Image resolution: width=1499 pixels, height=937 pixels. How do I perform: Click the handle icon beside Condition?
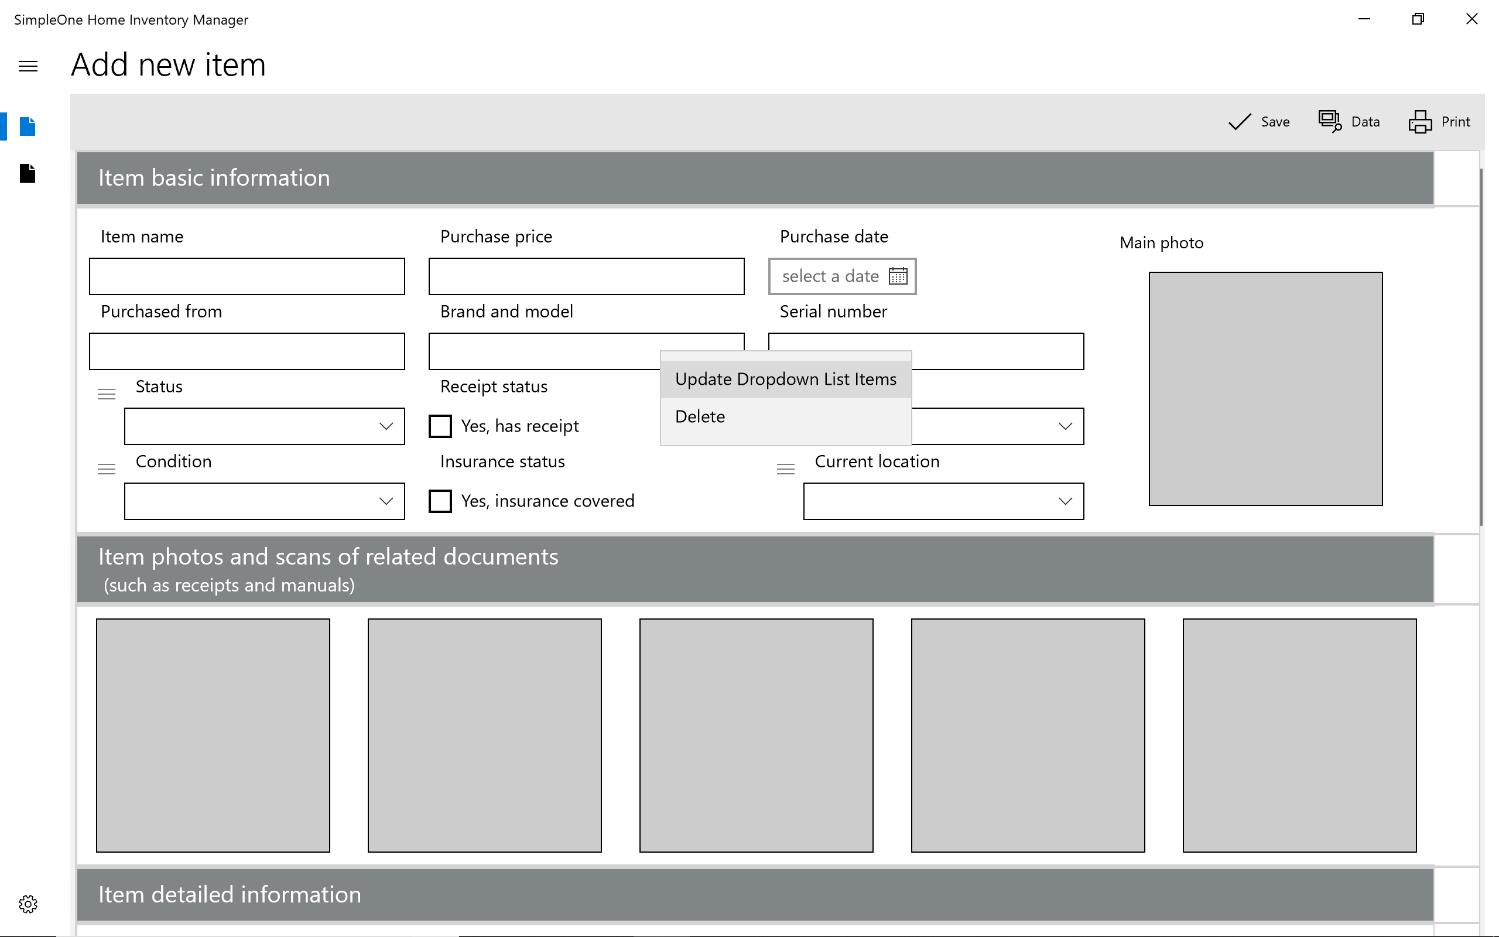coord(106,469)
